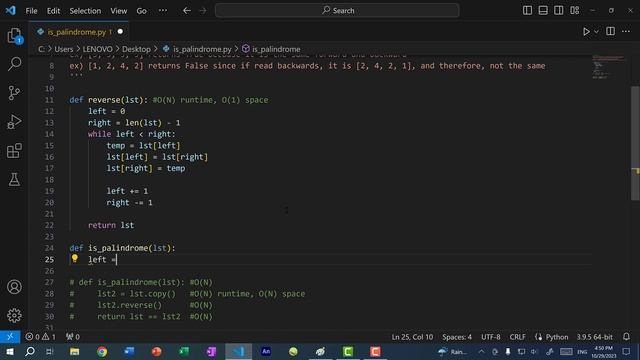Run the Python file with play button
This screenshot has width=640, height=360.
(586, 31)
